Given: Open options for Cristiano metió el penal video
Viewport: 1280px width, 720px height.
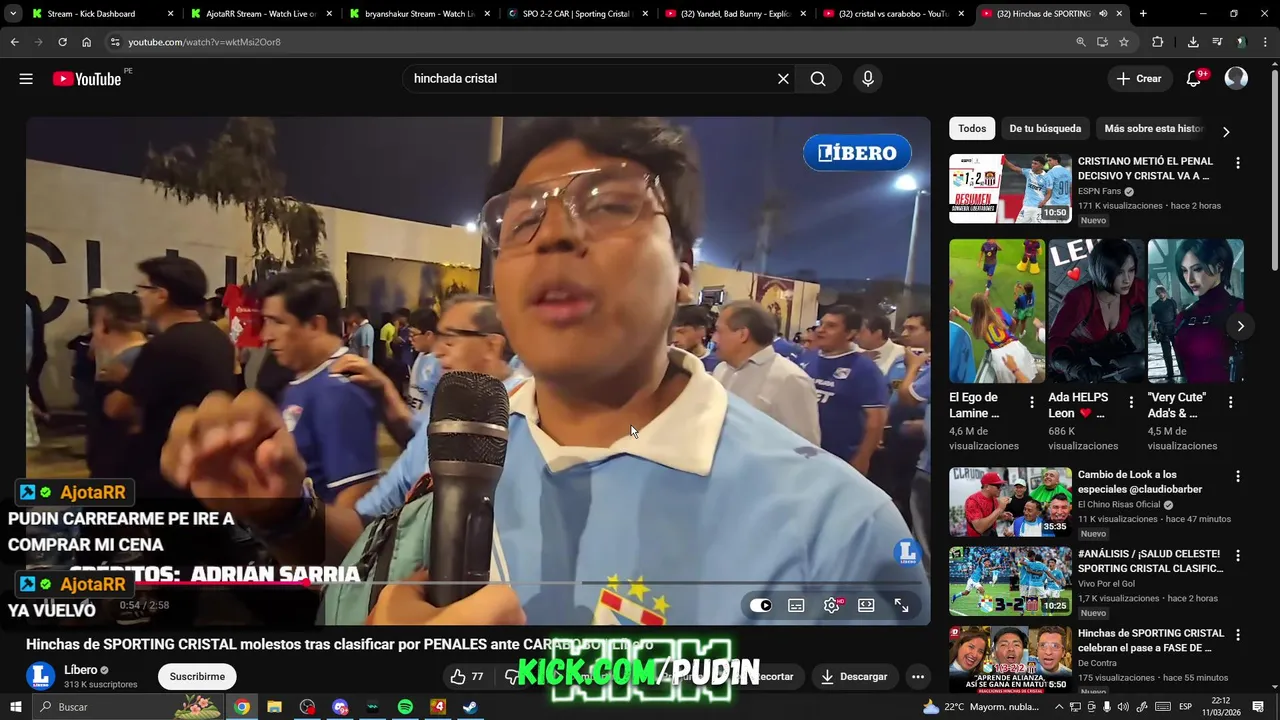Looking at the screenshot, I should [x=1238, y=163].
